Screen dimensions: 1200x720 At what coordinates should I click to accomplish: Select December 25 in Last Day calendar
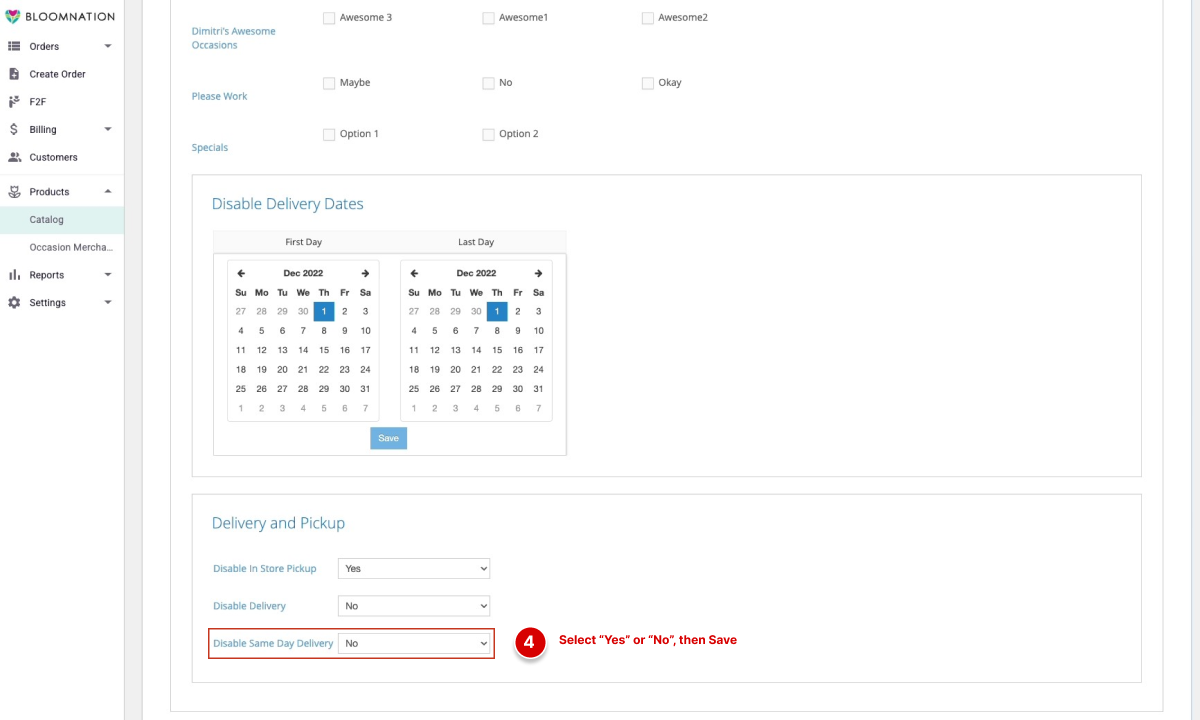coord(414,388)
